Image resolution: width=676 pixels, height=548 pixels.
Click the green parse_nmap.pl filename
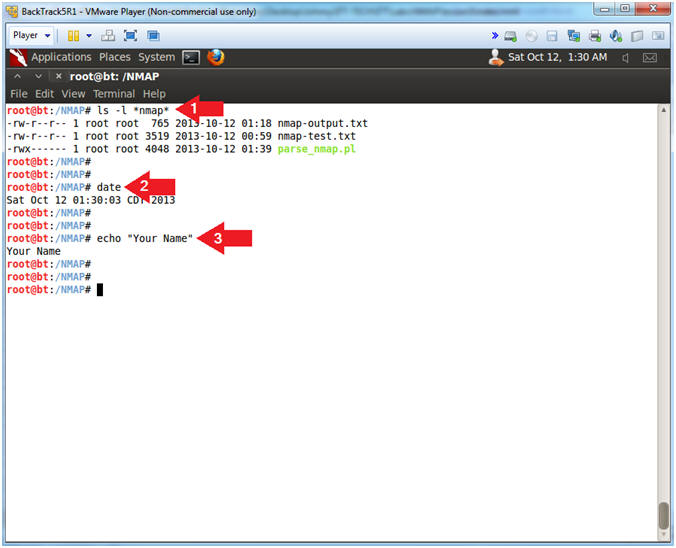point(316,150)
